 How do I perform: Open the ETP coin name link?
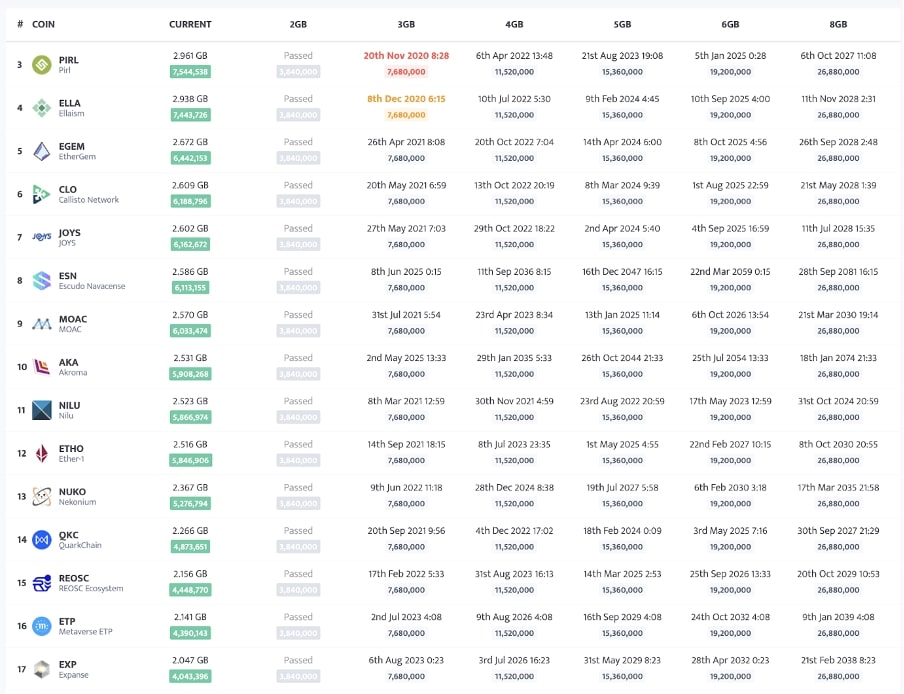coord(67,621)
